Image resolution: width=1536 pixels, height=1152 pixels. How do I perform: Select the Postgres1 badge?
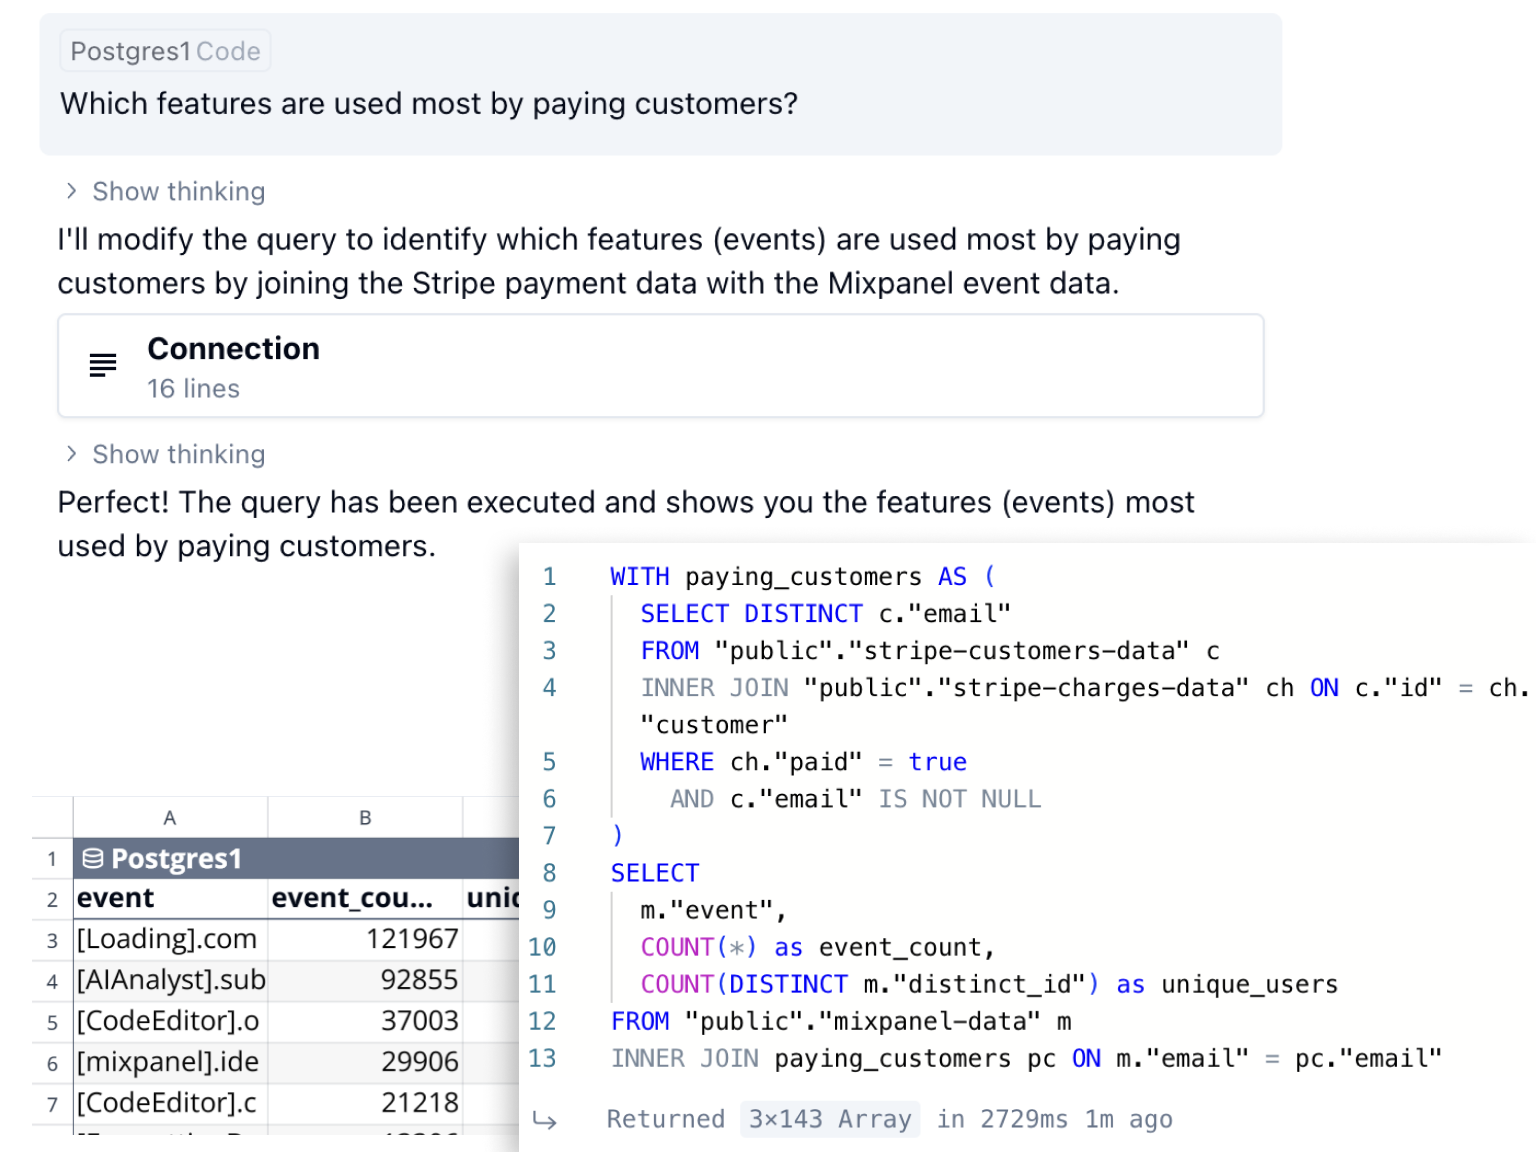(x=130, y=50)
